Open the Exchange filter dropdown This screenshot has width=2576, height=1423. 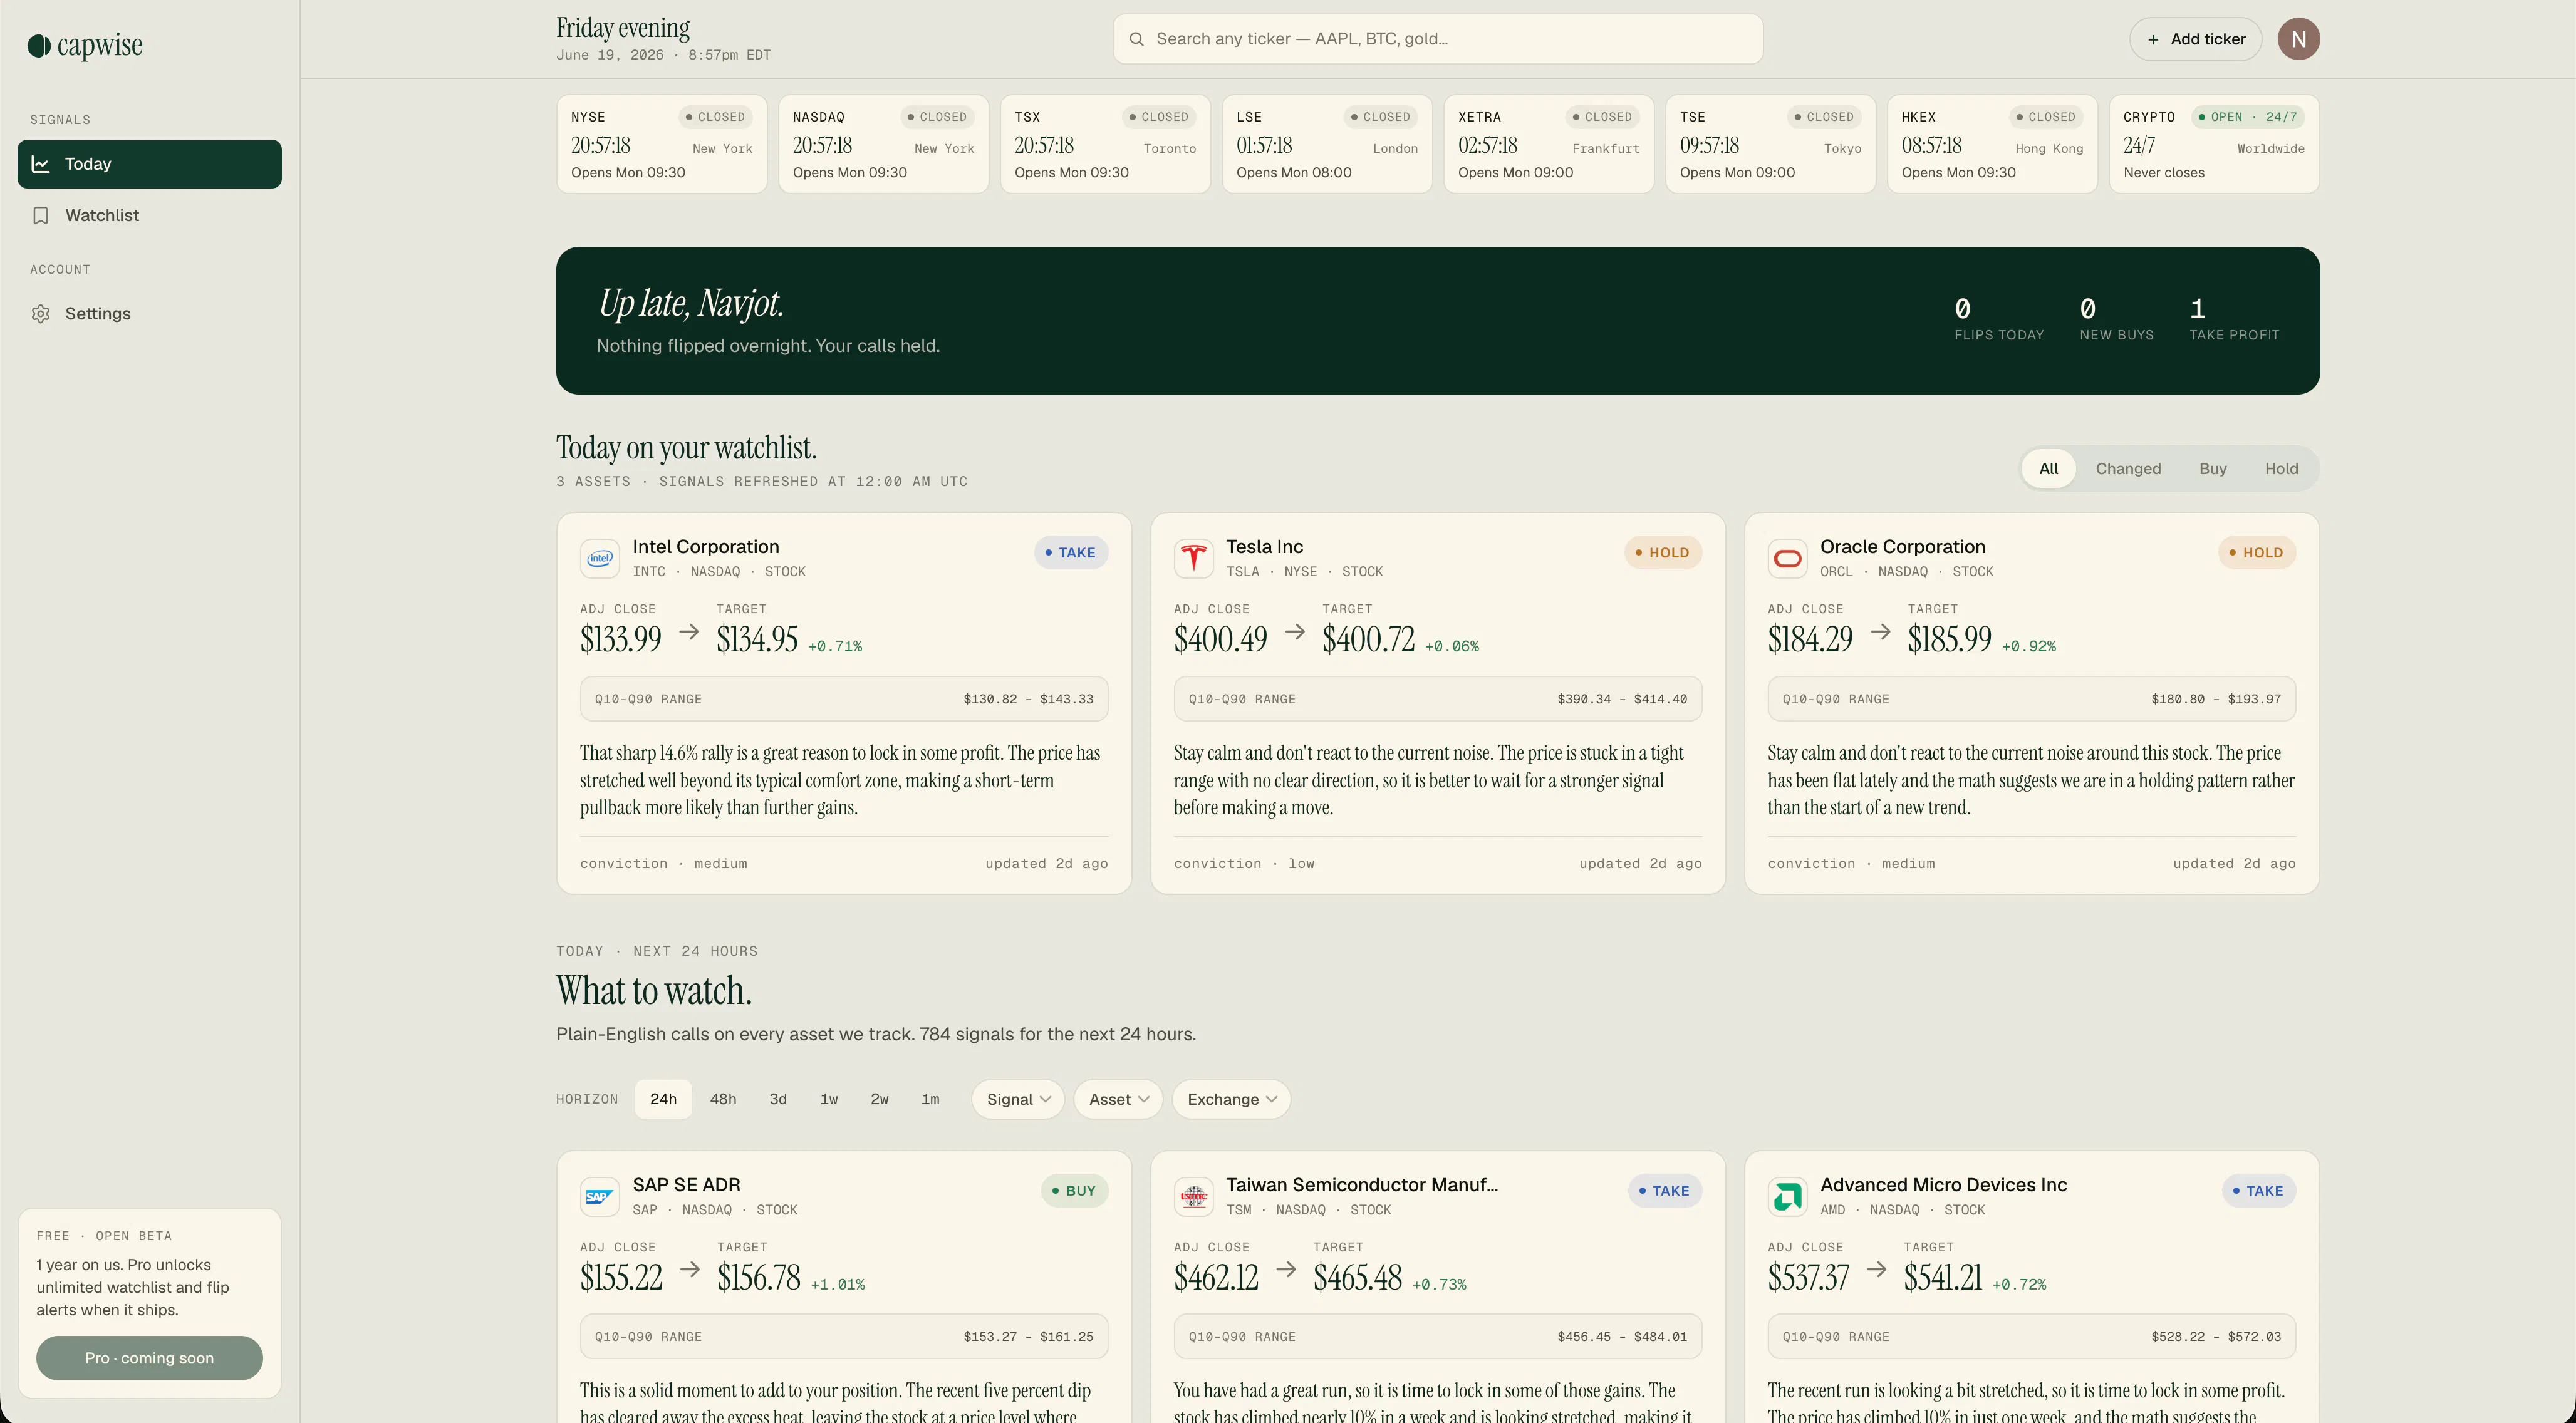pos(1231,1099)
